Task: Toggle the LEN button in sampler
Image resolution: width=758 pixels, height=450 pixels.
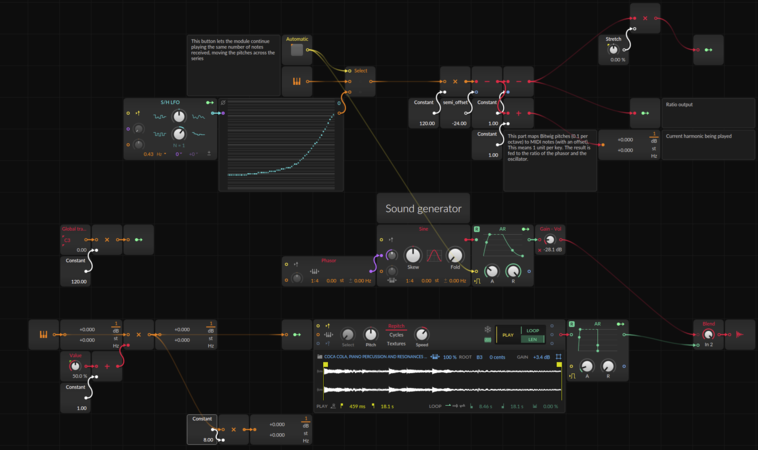Action: pos(533,340)
